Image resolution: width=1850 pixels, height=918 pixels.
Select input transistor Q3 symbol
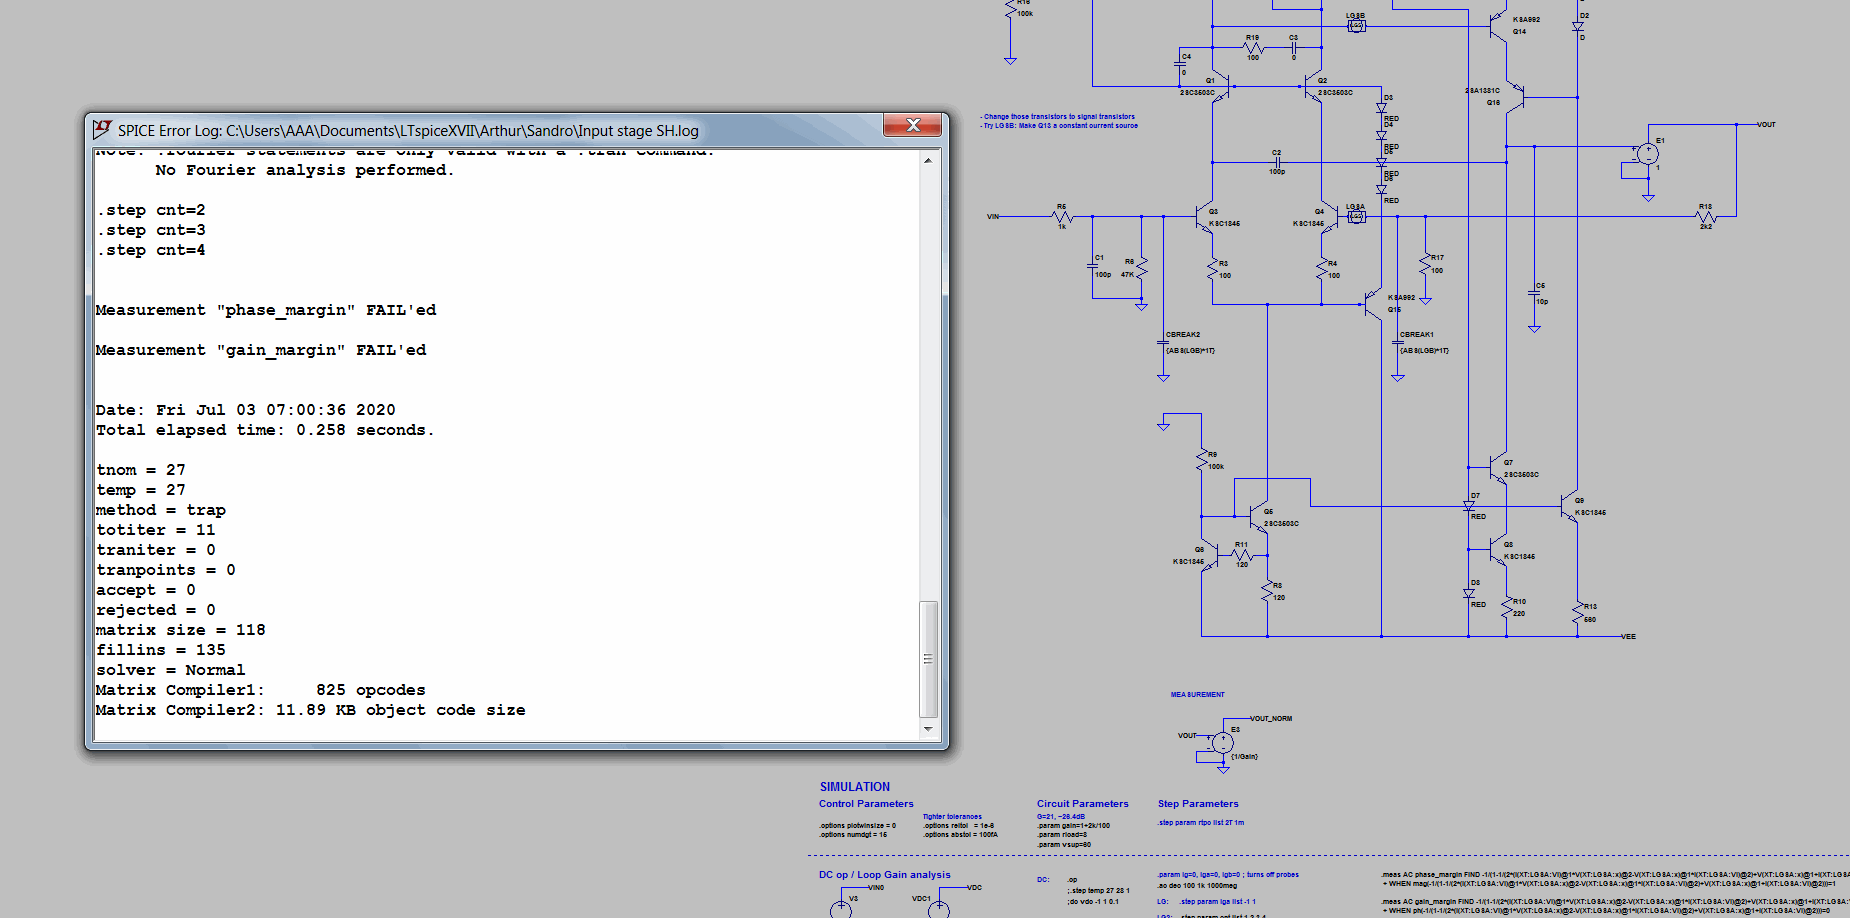tap(1205, 217)
